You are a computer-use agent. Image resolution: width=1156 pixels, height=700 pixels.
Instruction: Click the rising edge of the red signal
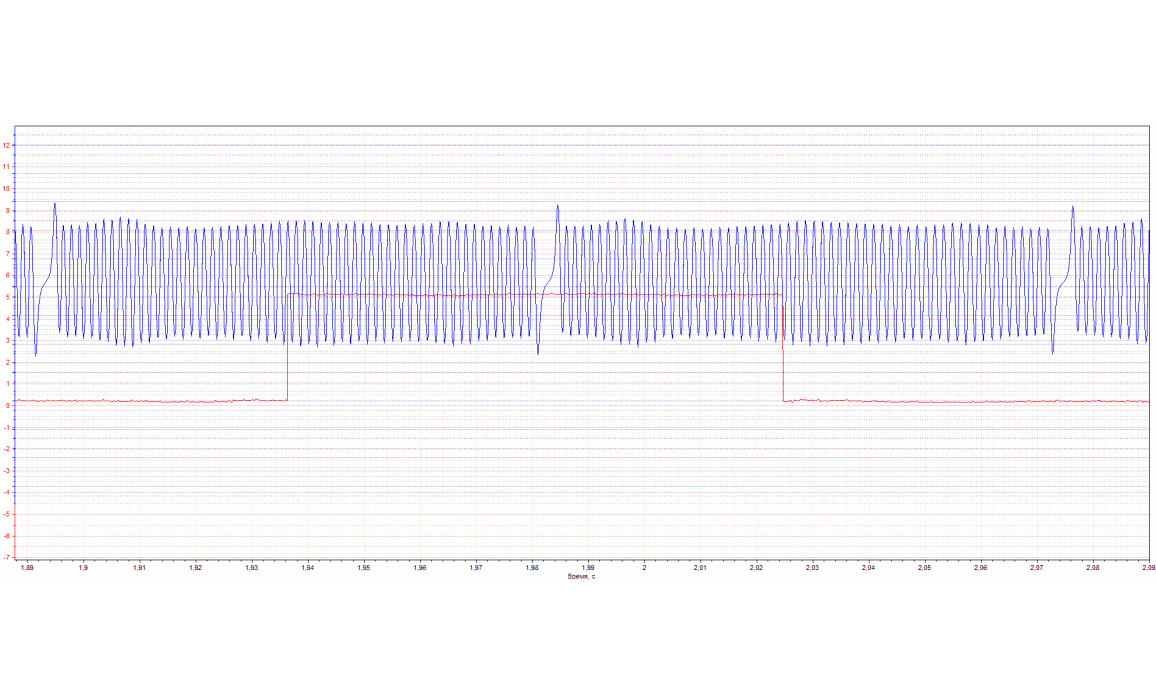point(288,347)
